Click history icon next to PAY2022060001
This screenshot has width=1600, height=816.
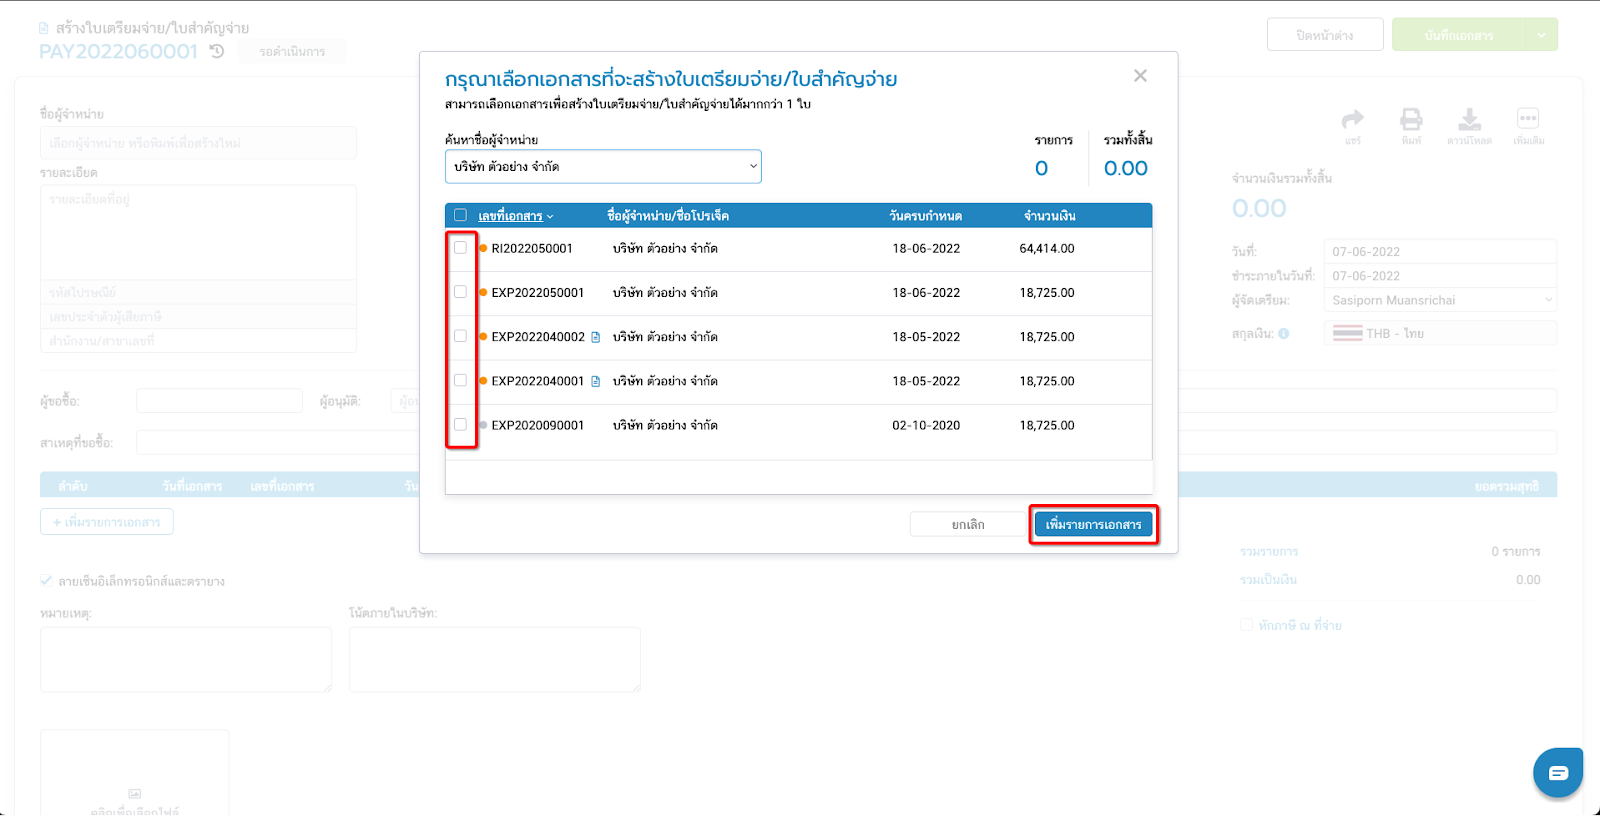pos(217,51)
